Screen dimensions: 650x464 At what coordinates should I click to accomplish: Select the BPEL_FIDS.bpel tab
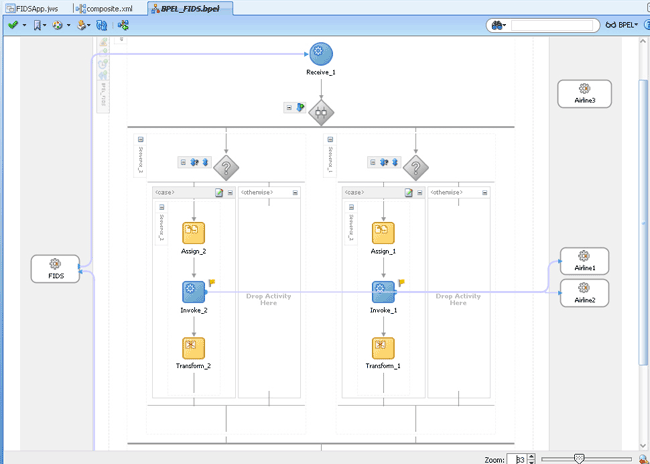190,9
